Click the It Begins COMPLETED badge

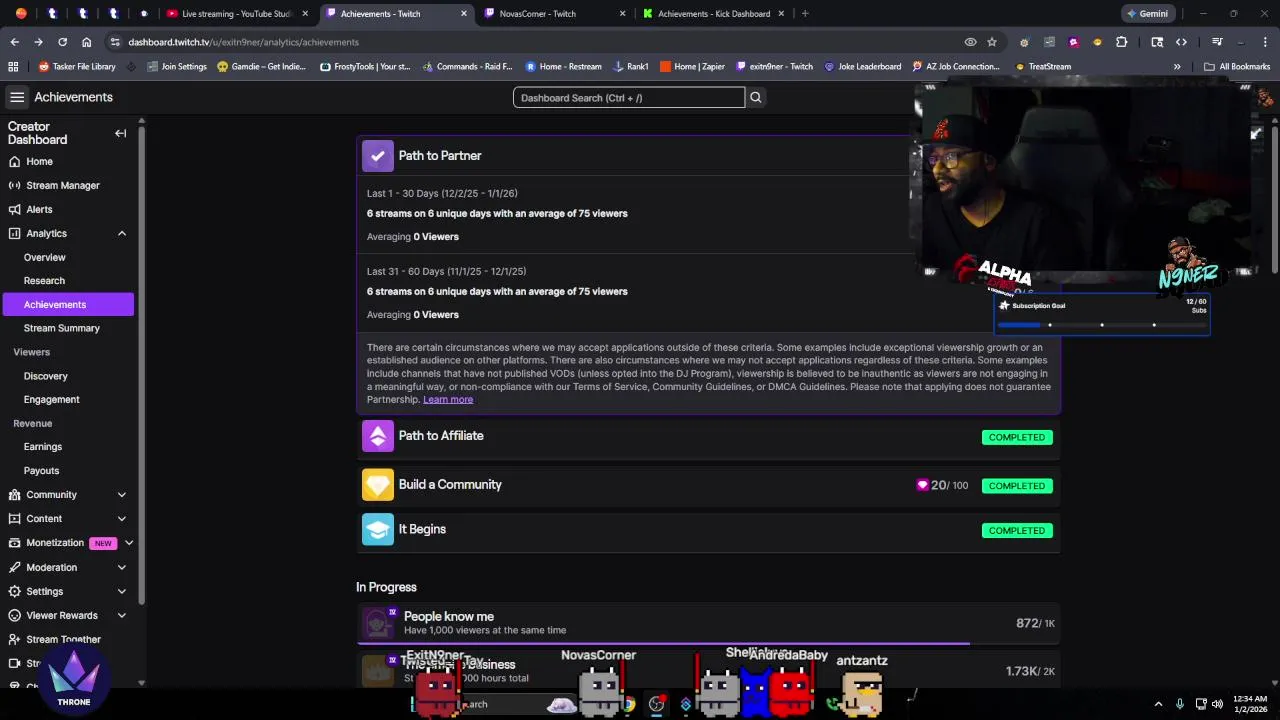pyautogui.click(x=1017, y=530)
